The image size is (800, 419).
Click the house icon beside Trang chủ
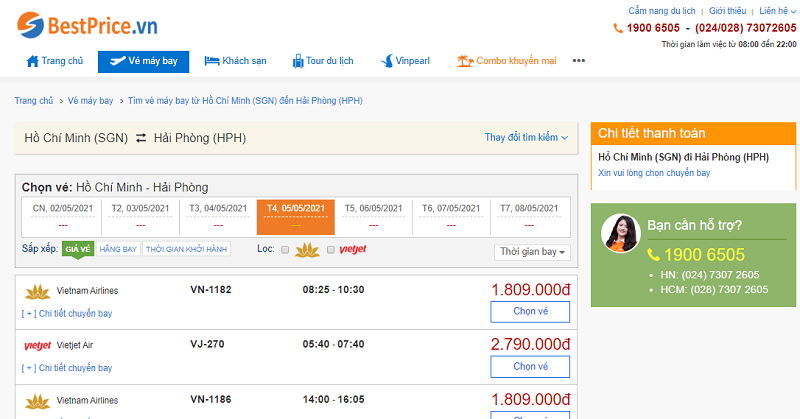(32, 61)
